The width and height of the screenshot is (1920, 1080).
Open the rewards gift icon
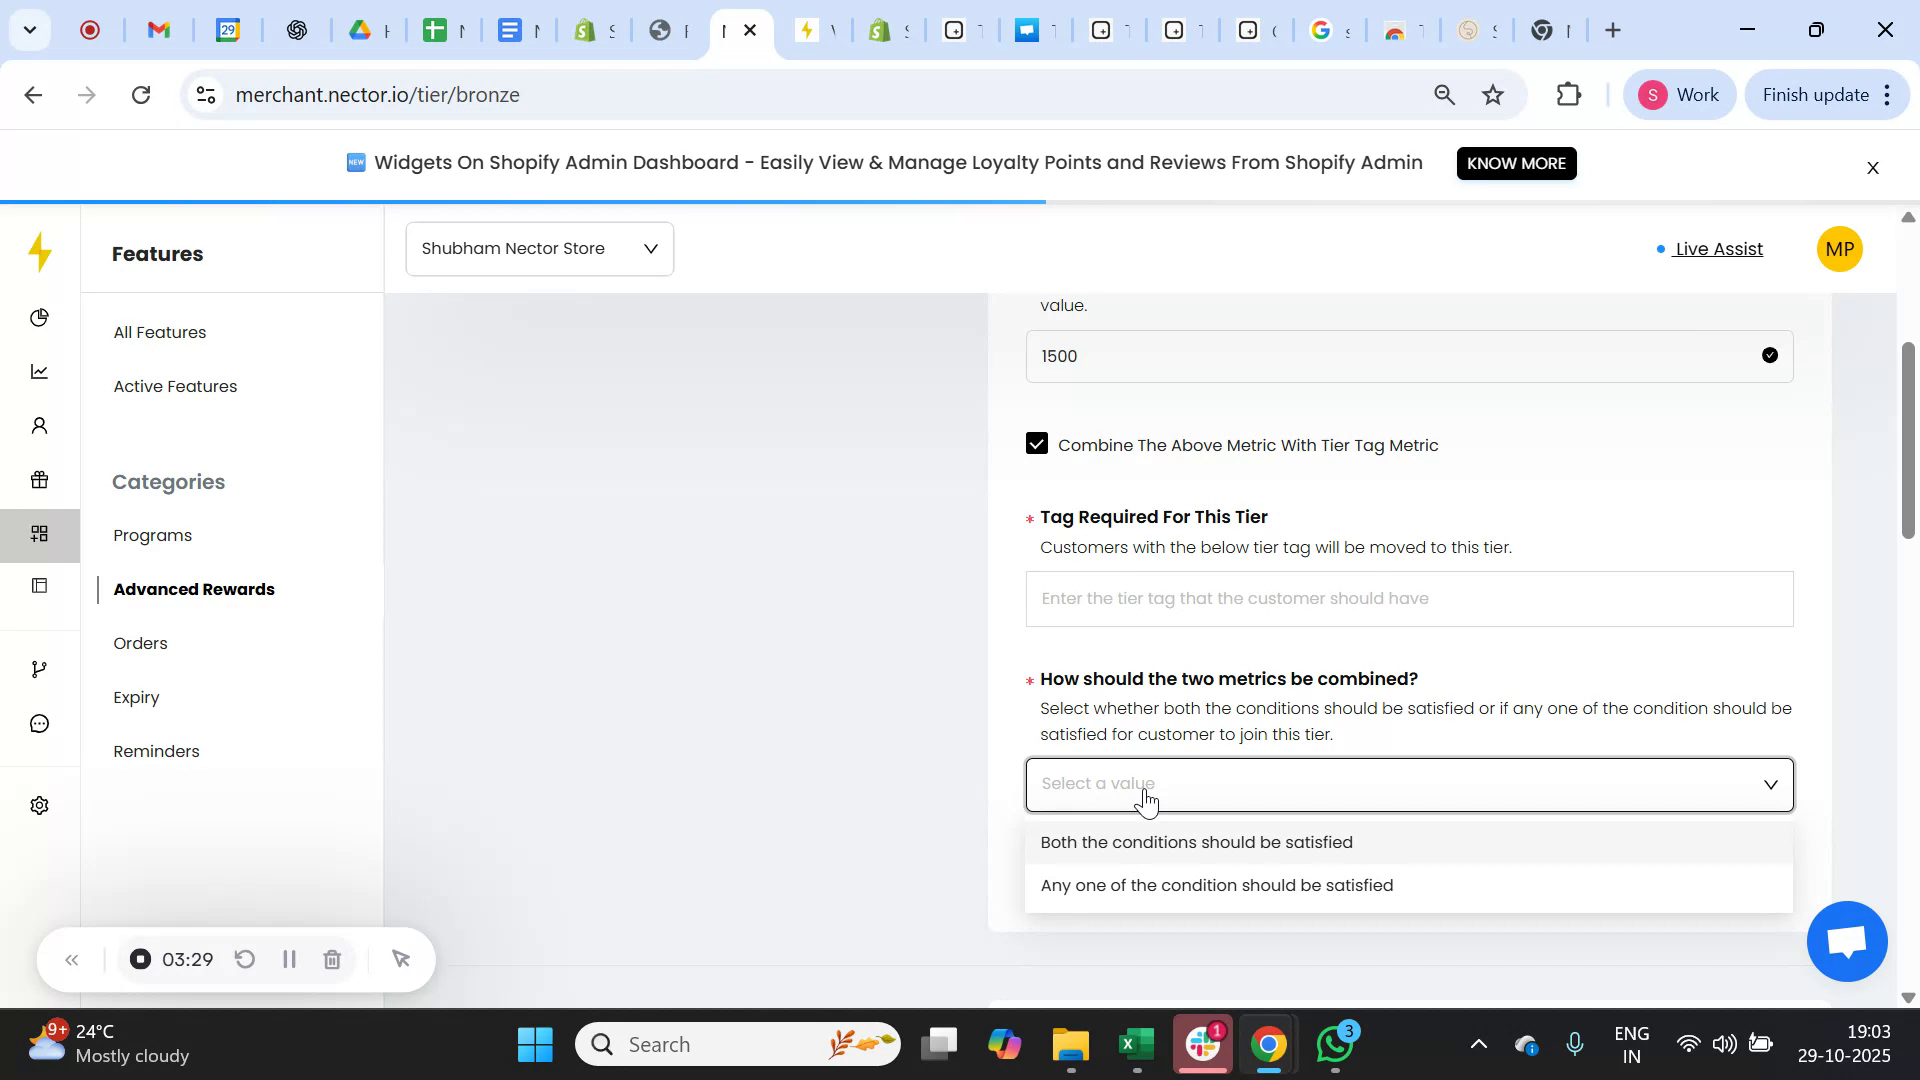click(40, 480)
